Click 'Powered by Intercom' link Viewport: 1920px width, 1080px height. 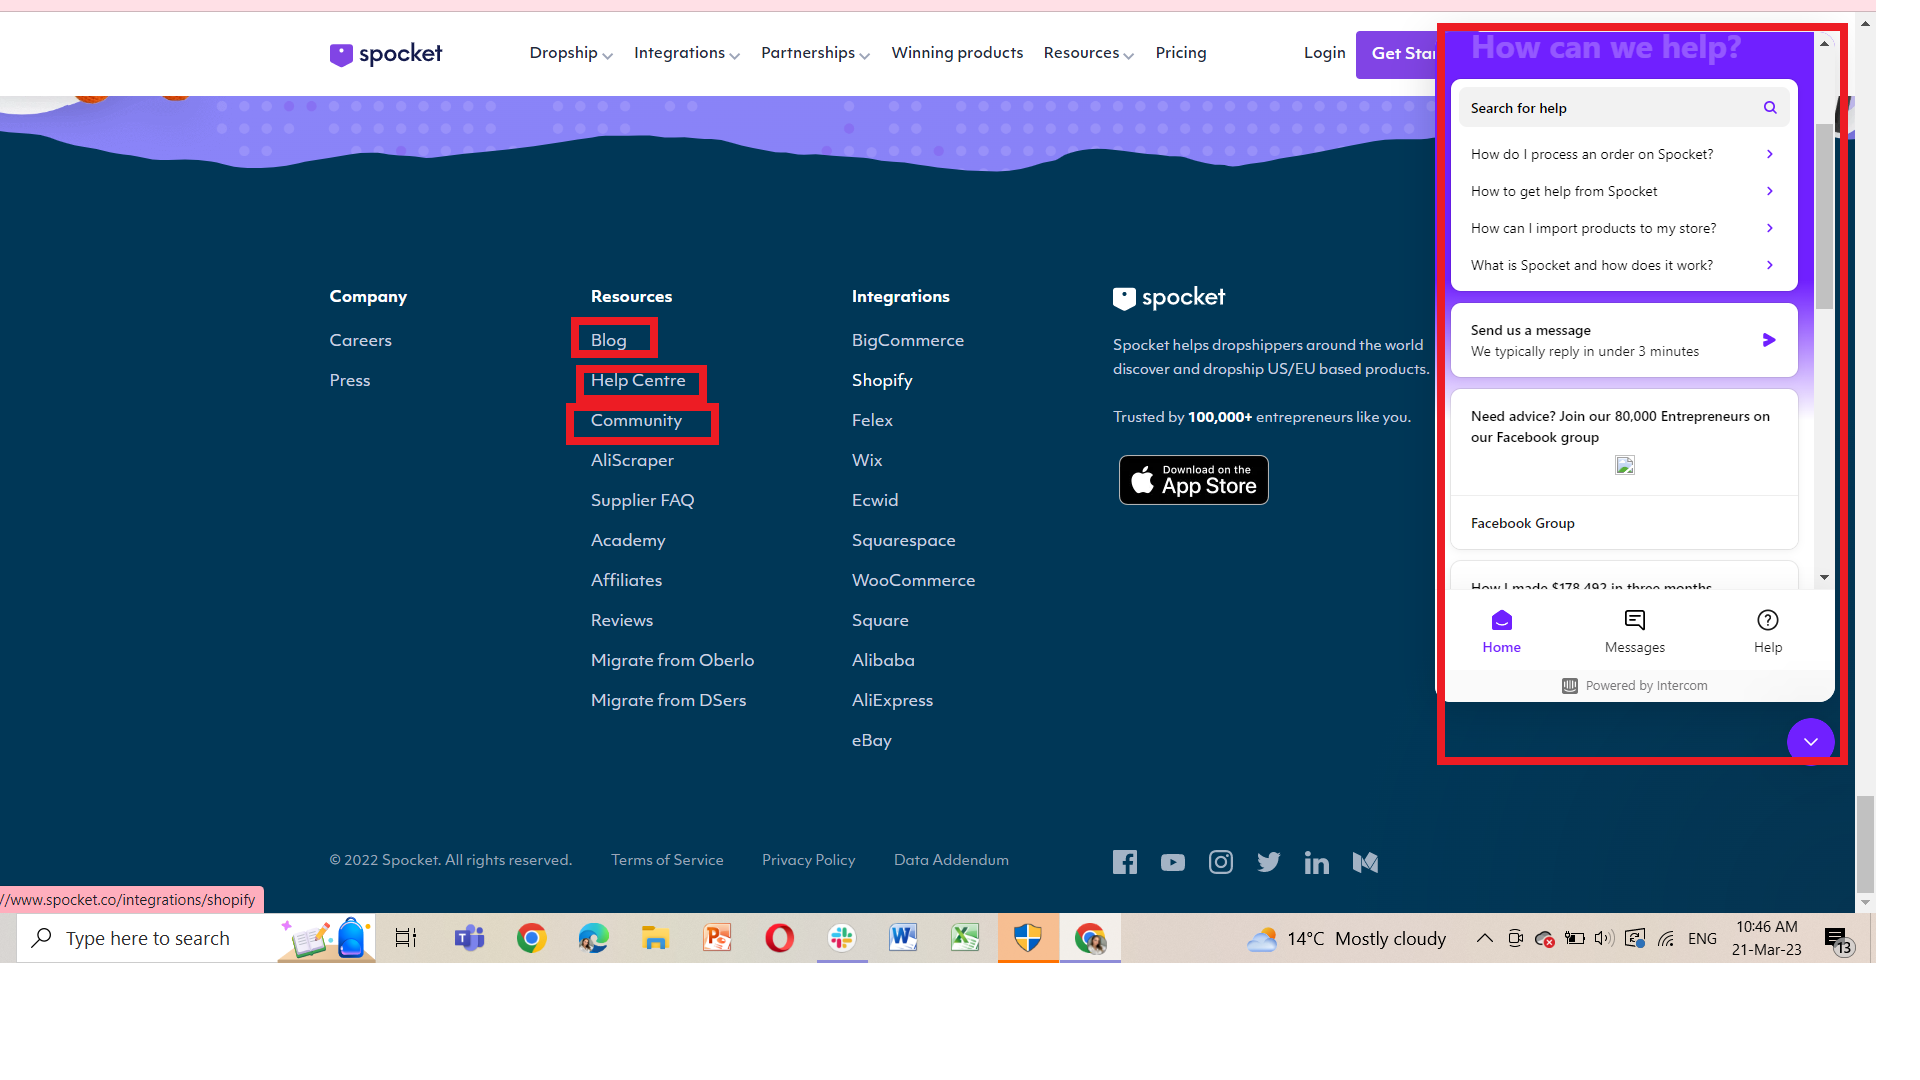(x=1635, y=686)
